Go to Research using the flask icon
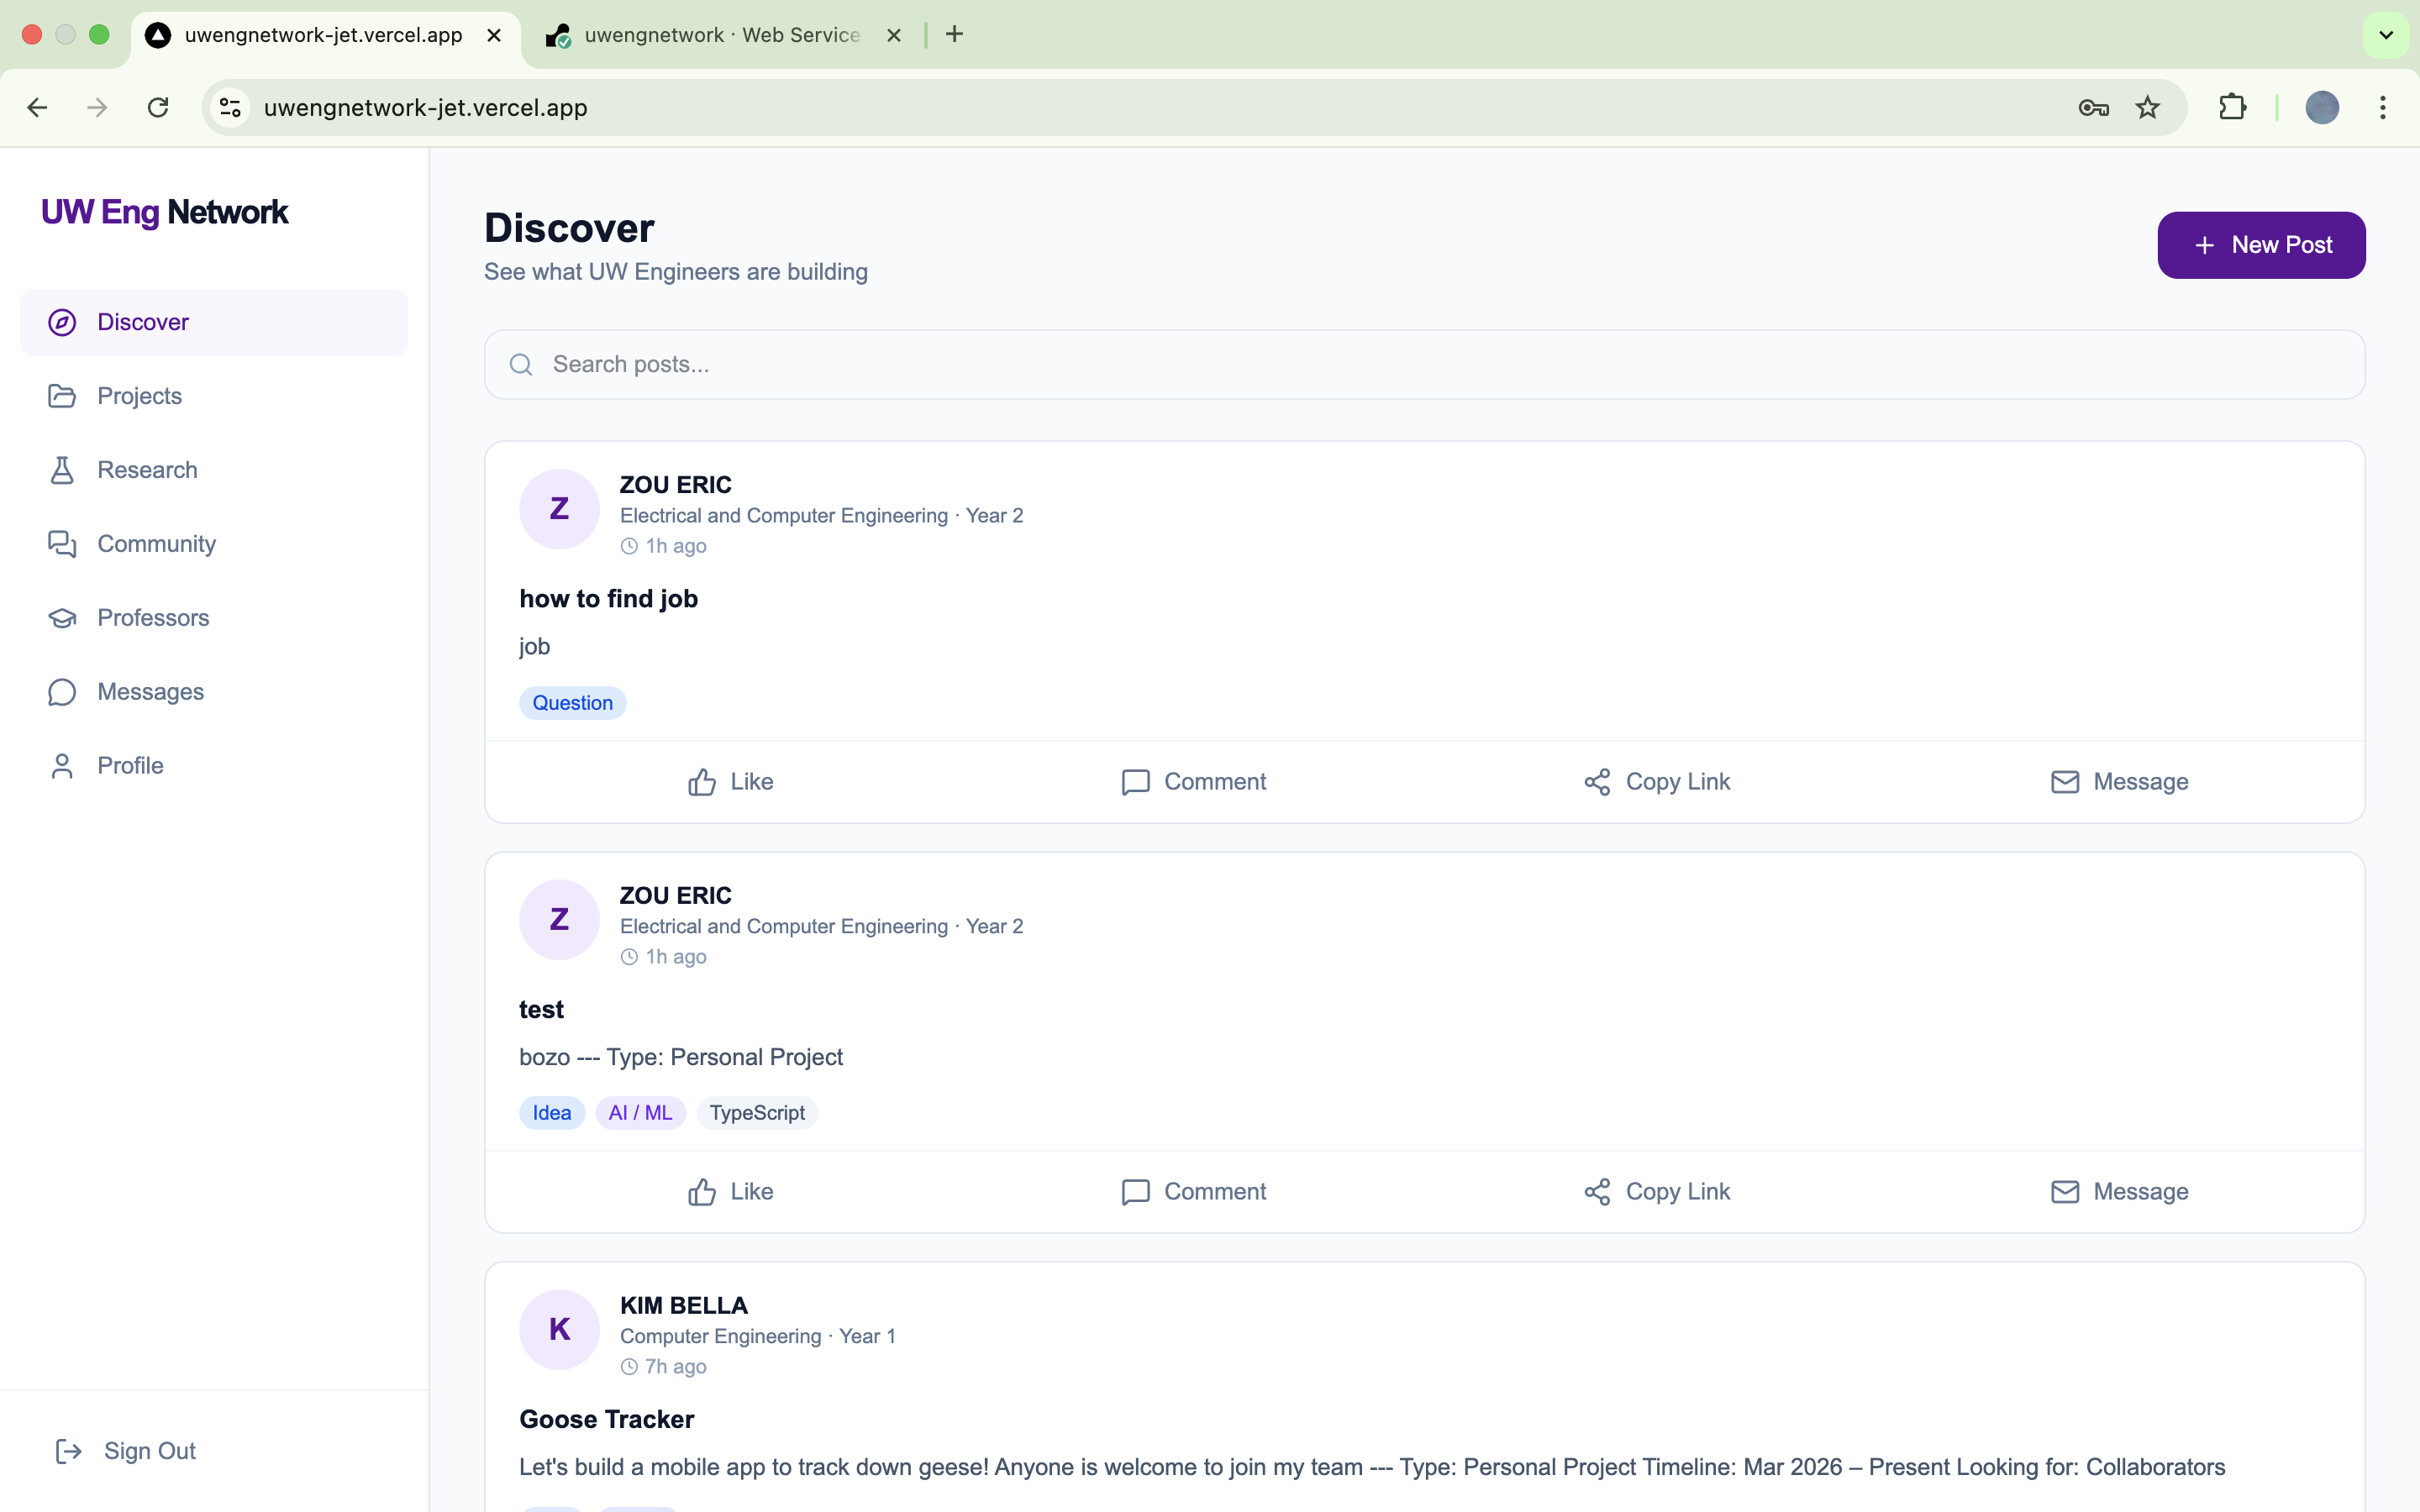The width and height of the screenshot is (2420, 1512). (62, 470)
